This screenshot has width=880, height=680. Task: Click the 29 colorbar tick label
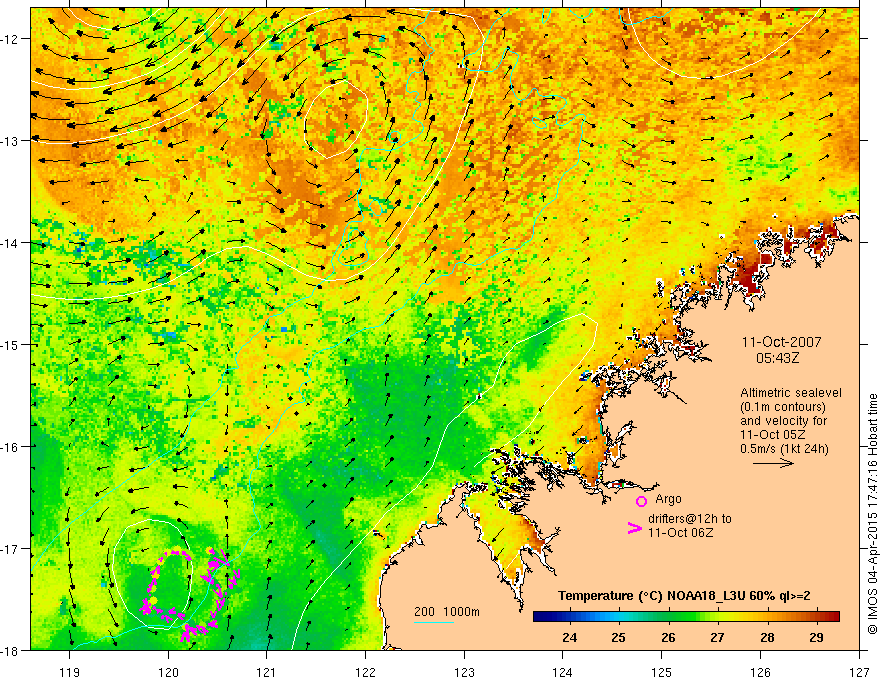coord(817,637)
